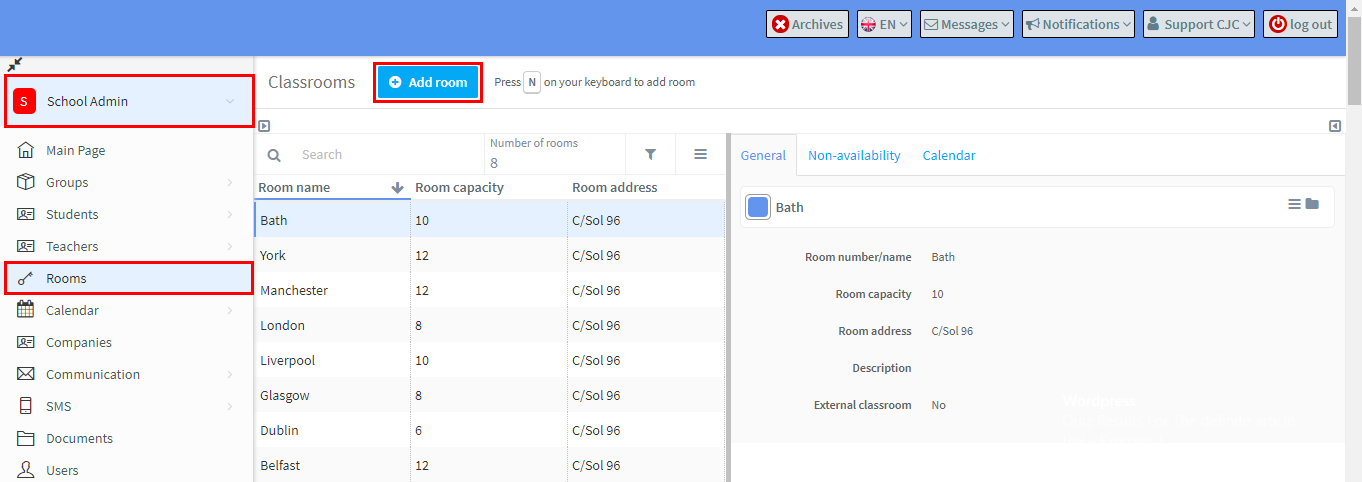Screen dimensions: 1362x482
Task: Open the Notifications dropdown
Action: click(1078, 24)
